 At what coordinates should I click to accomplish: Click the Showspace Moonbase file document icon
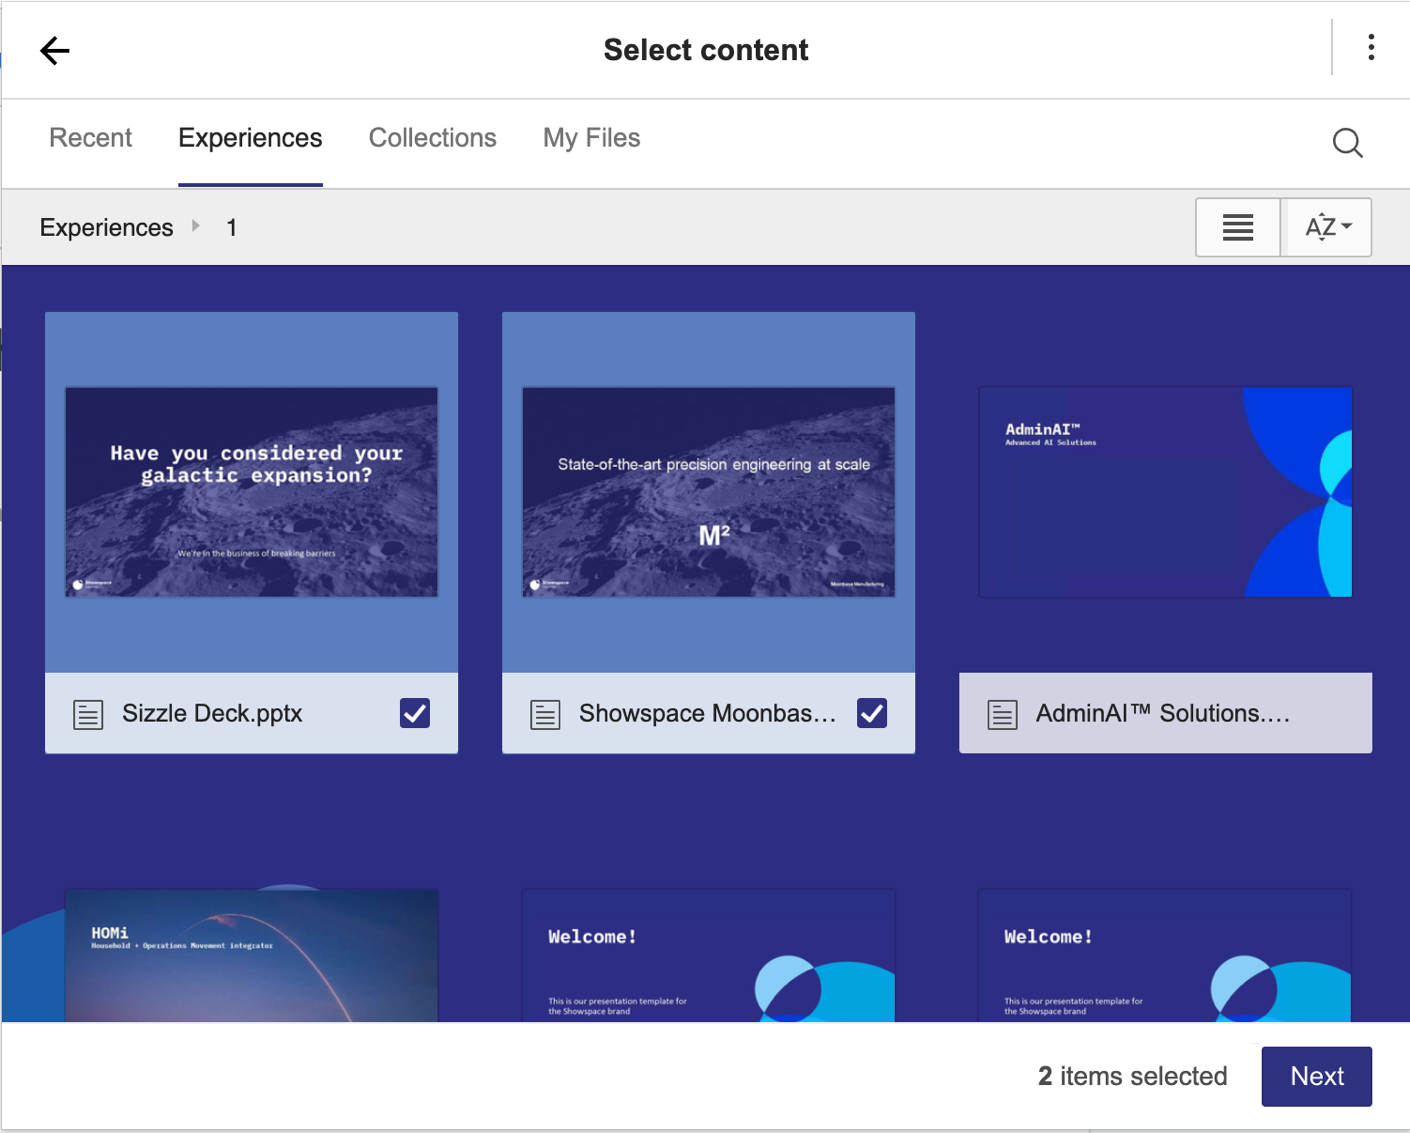tap(545, 714)
